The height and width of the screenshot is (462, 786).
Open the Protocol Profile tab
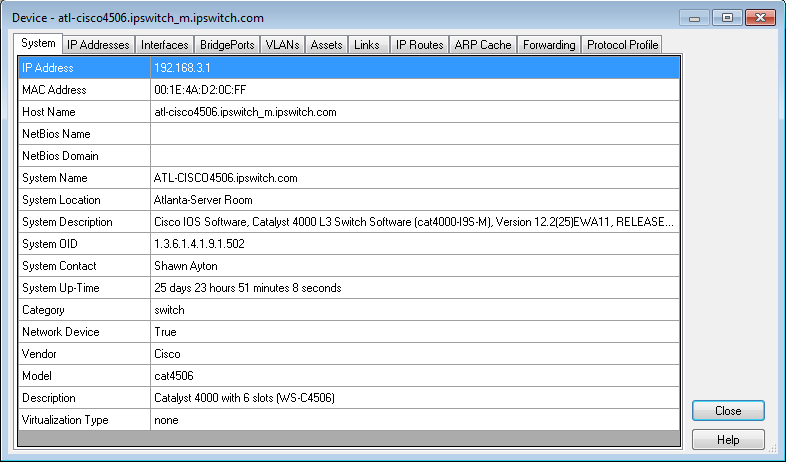click(x=622, y=45)
